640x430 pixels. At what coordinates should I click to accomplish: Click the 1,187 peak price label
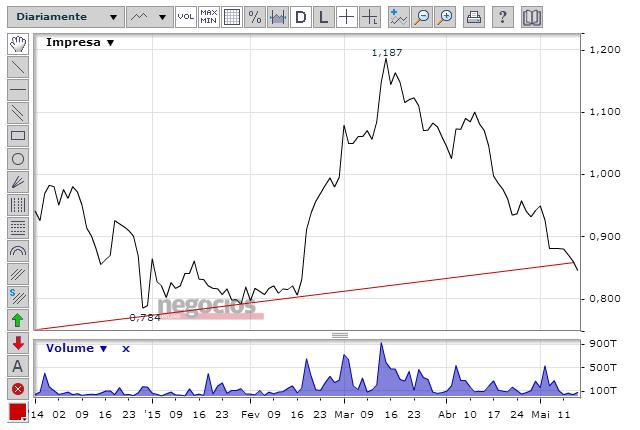tap(387, 53)
